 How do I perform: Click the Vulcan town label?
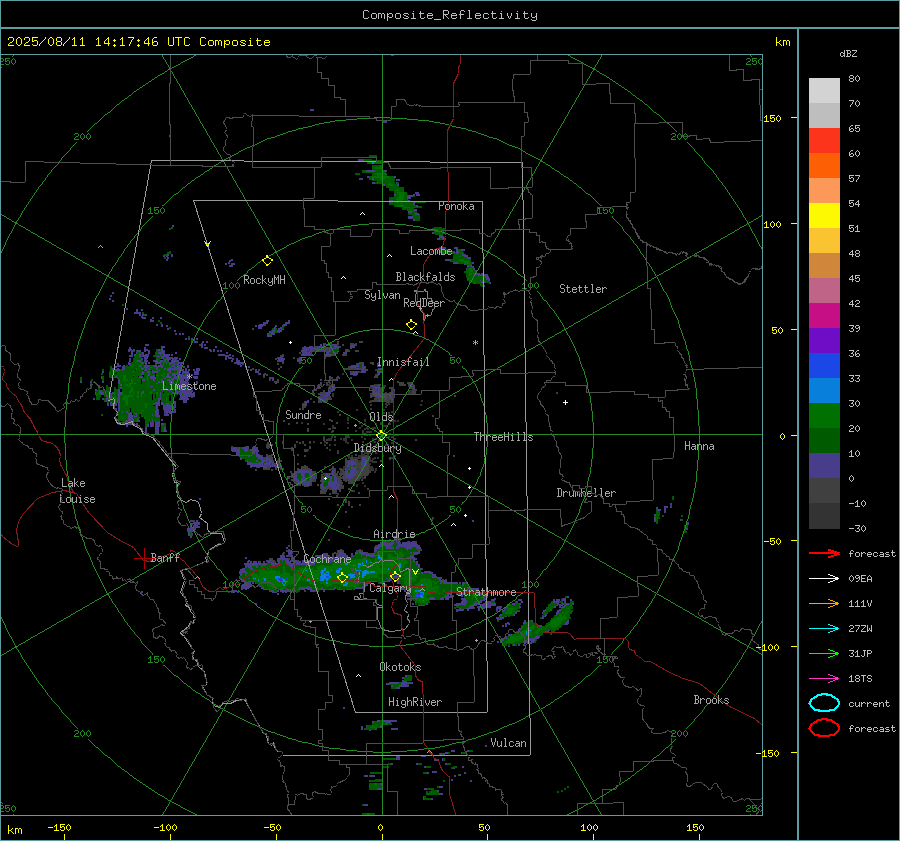coord(509,743)
